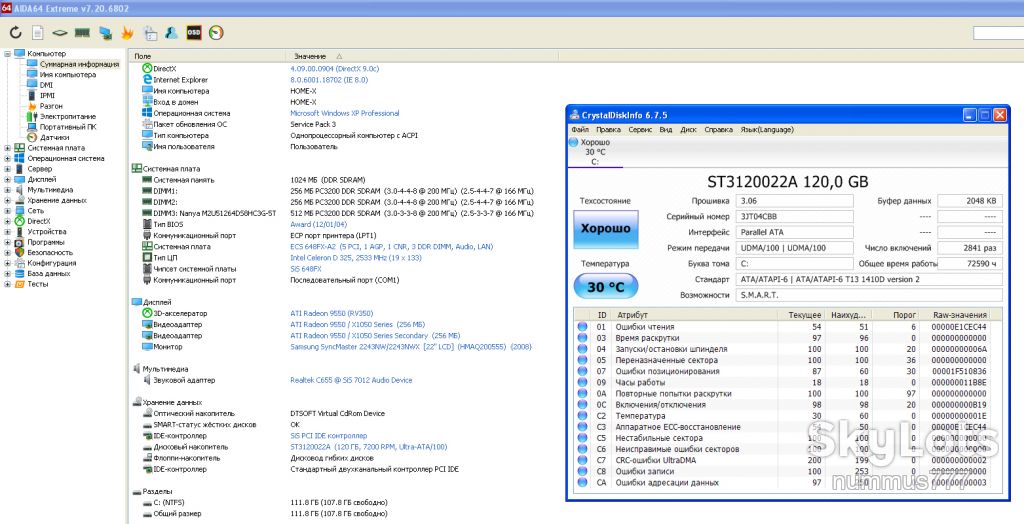1024x524 pixels.
Task: Open the Realtek C655 audio device link
Action: point(351,380)
